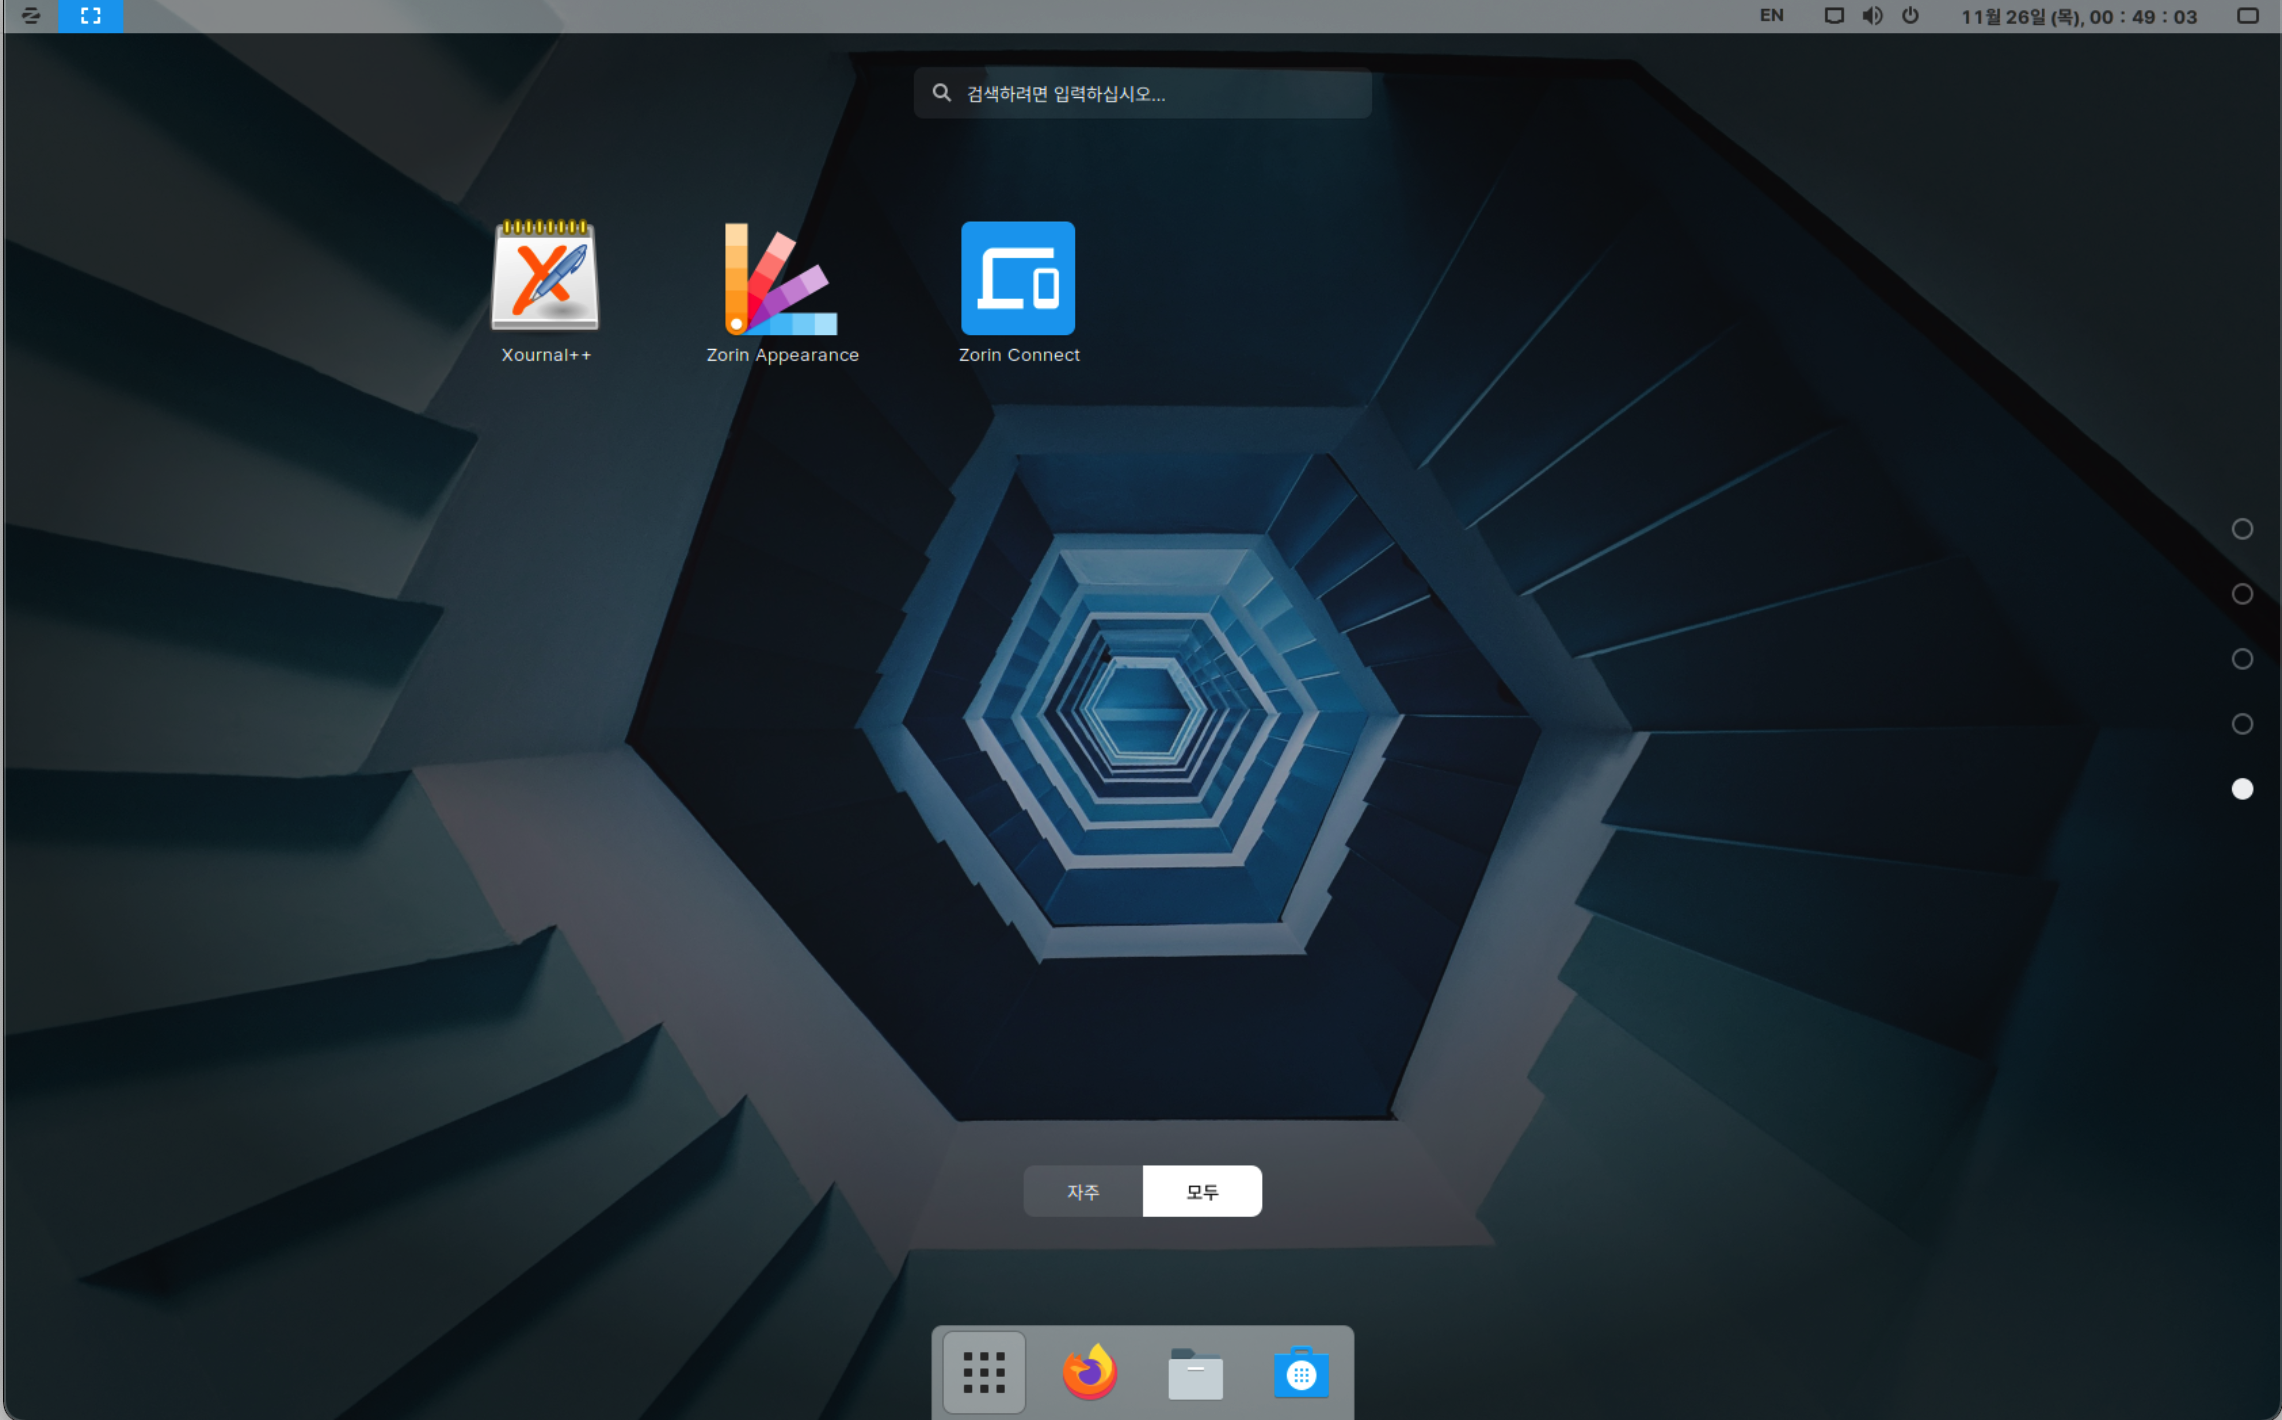This screenshot has height=1420, width=2282.
Task: Launch the Xournal++ application
Action: coord(545,291)
